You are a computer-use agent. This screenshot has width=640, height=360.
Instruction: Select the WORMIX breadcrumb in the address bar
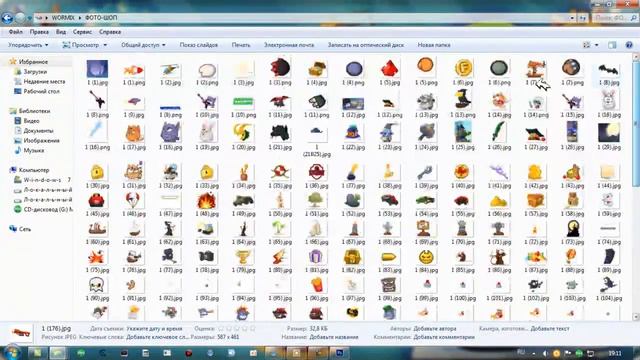(x=63, y=18)
